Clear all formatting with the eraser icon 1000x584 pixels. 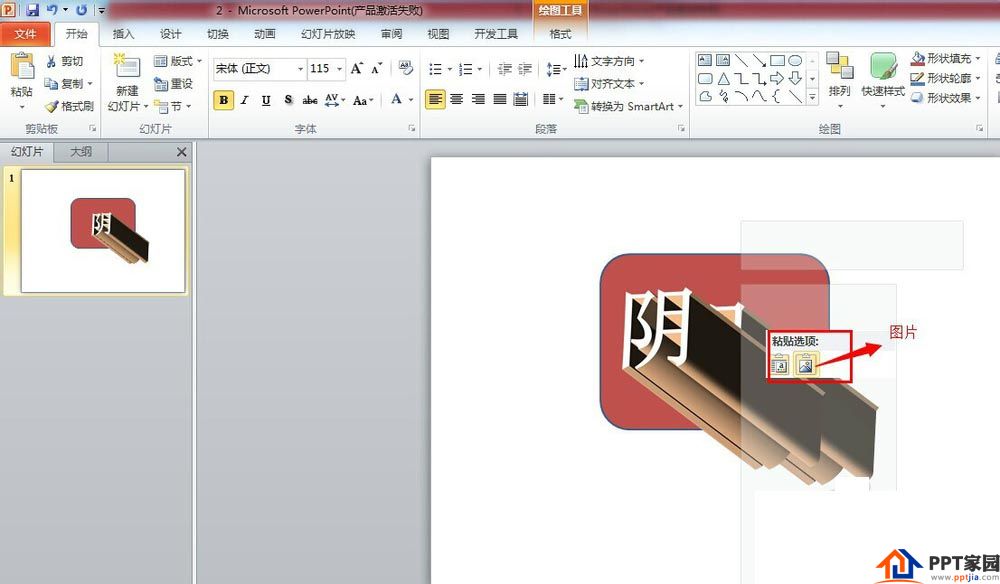click(405, 68)
